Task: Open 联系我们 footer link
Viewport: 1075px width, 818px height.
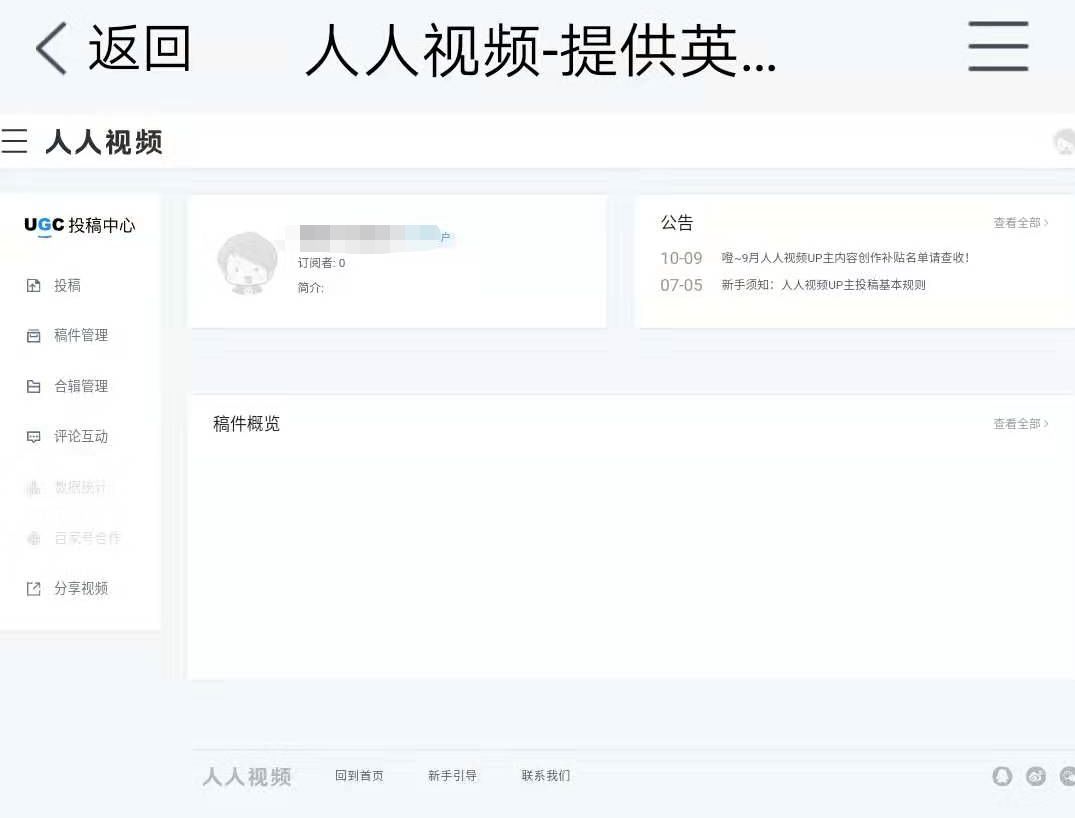Action: pyautogui.click(x=546, y=775)
